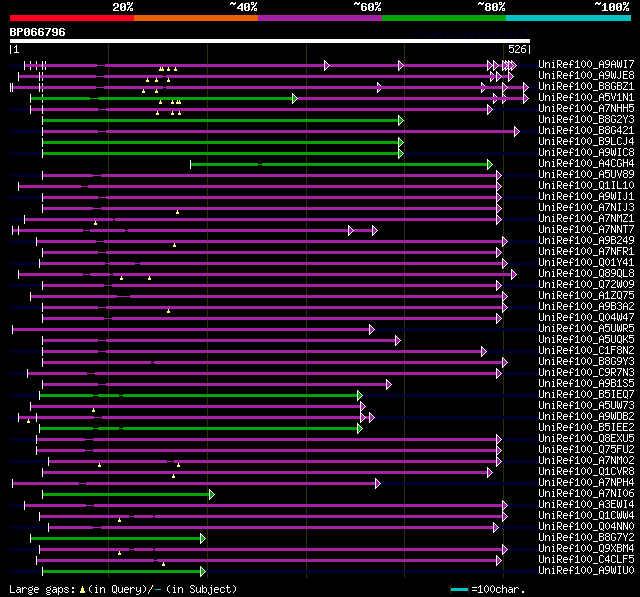Click subject name UniRef100_B5IEQ7
Image resolution: width=640 pixels, height=597 pixels.
[x=586, y=395]
